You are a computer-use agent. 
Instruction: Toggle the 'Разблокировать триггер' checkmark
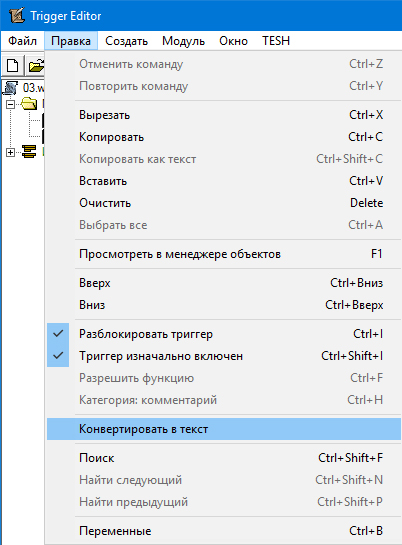(58, 334)
